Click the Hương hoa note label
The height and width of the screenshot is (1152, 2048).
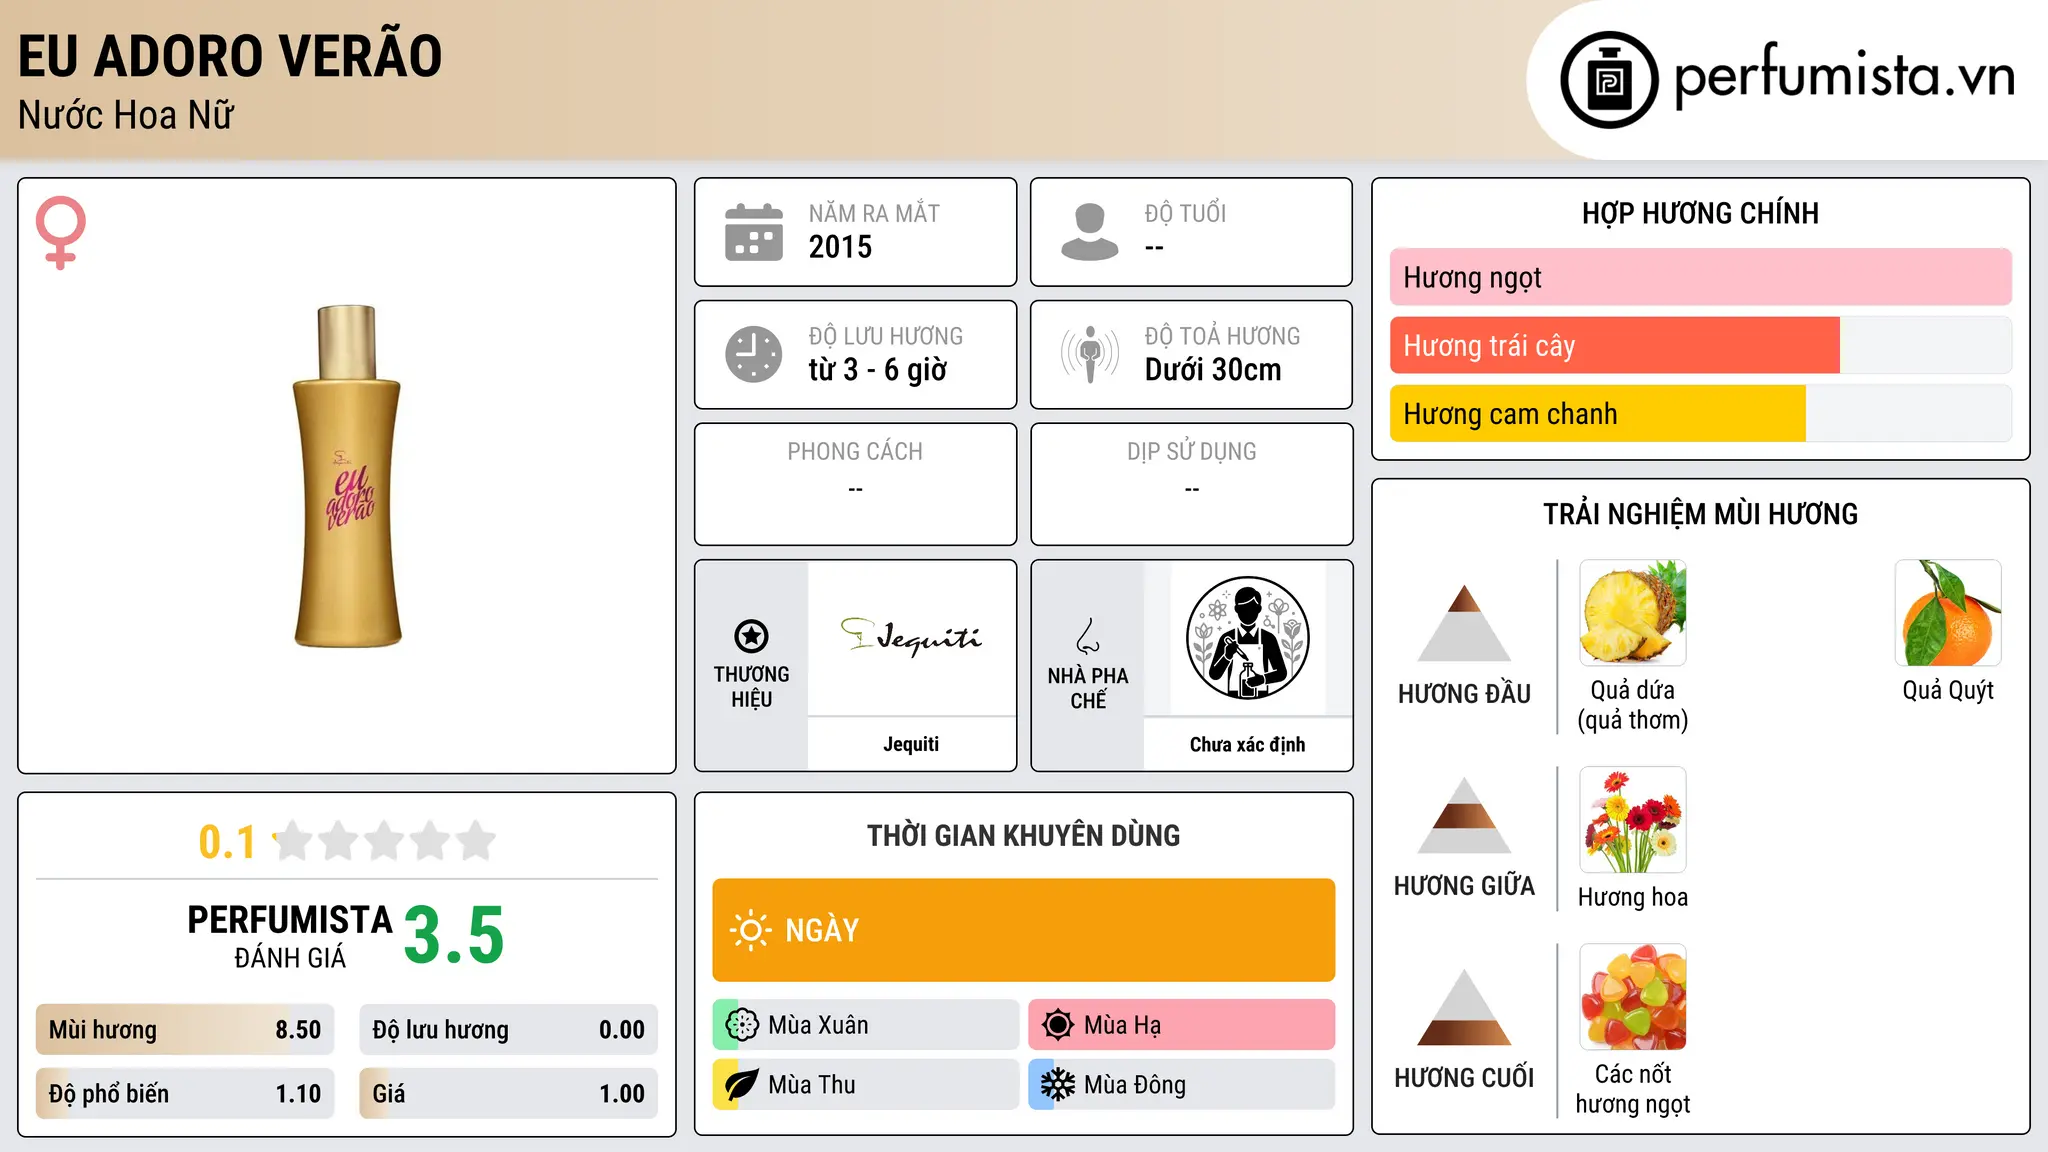point(1633,897)
